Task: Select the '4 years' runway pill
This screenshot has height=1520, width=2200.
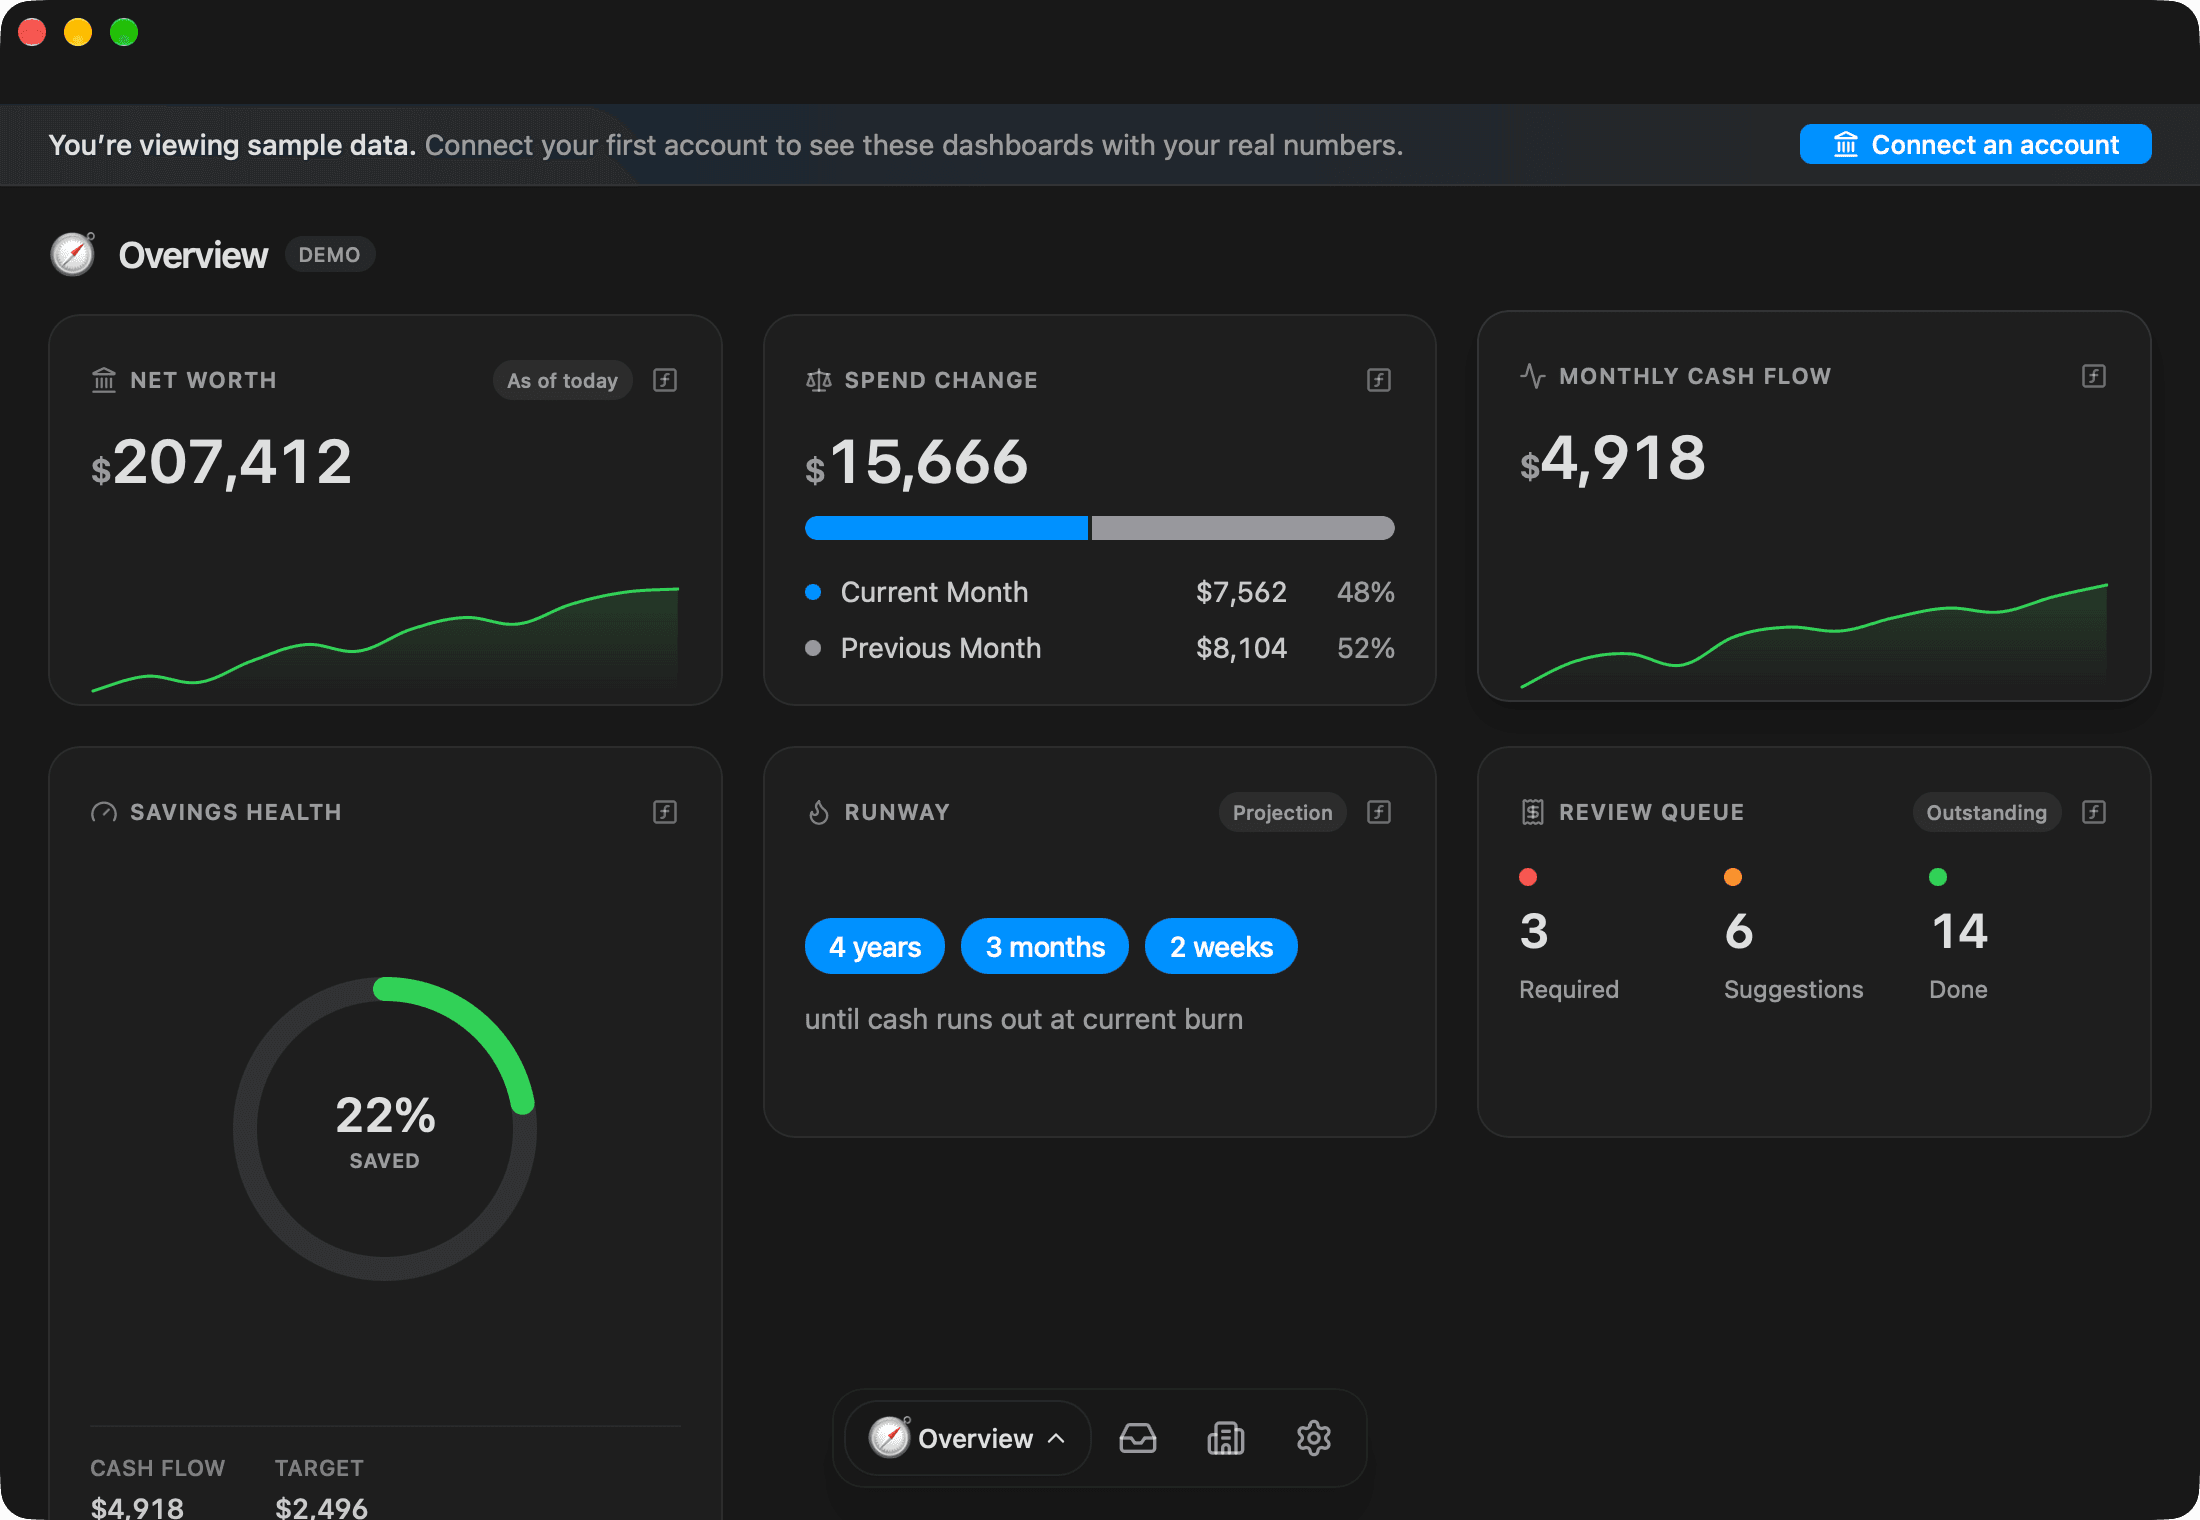Action: click(875, 946)
